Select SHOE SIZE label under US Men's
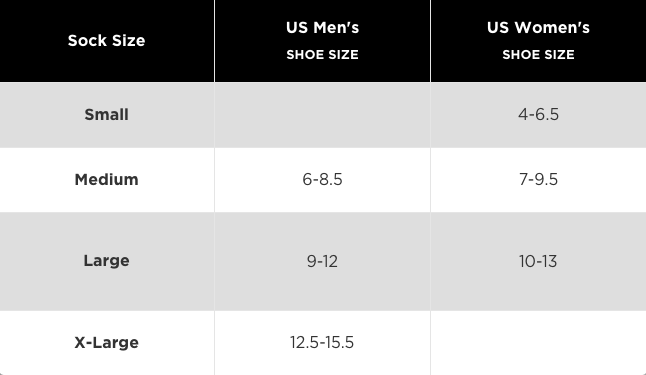The image size is (646, 375). (x=323, y=55)
